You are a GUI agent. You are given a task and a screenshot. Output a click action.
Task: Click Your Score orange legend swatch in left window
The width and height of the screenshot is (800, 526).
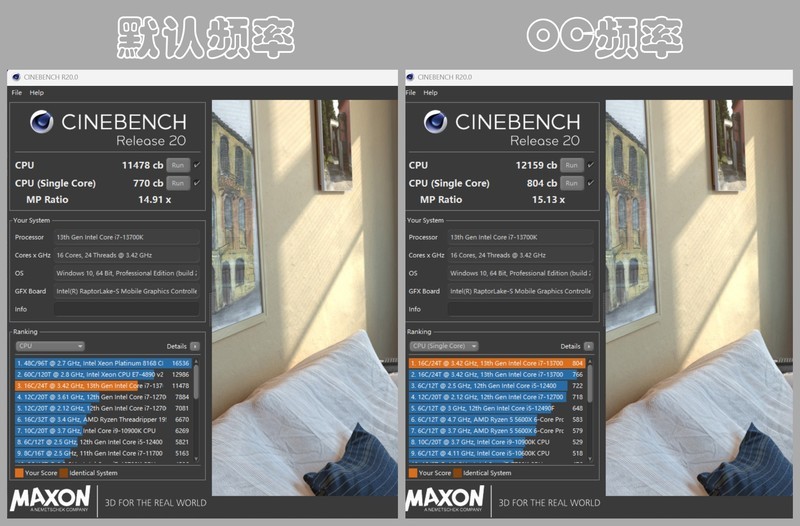click(x=19, y=473)
